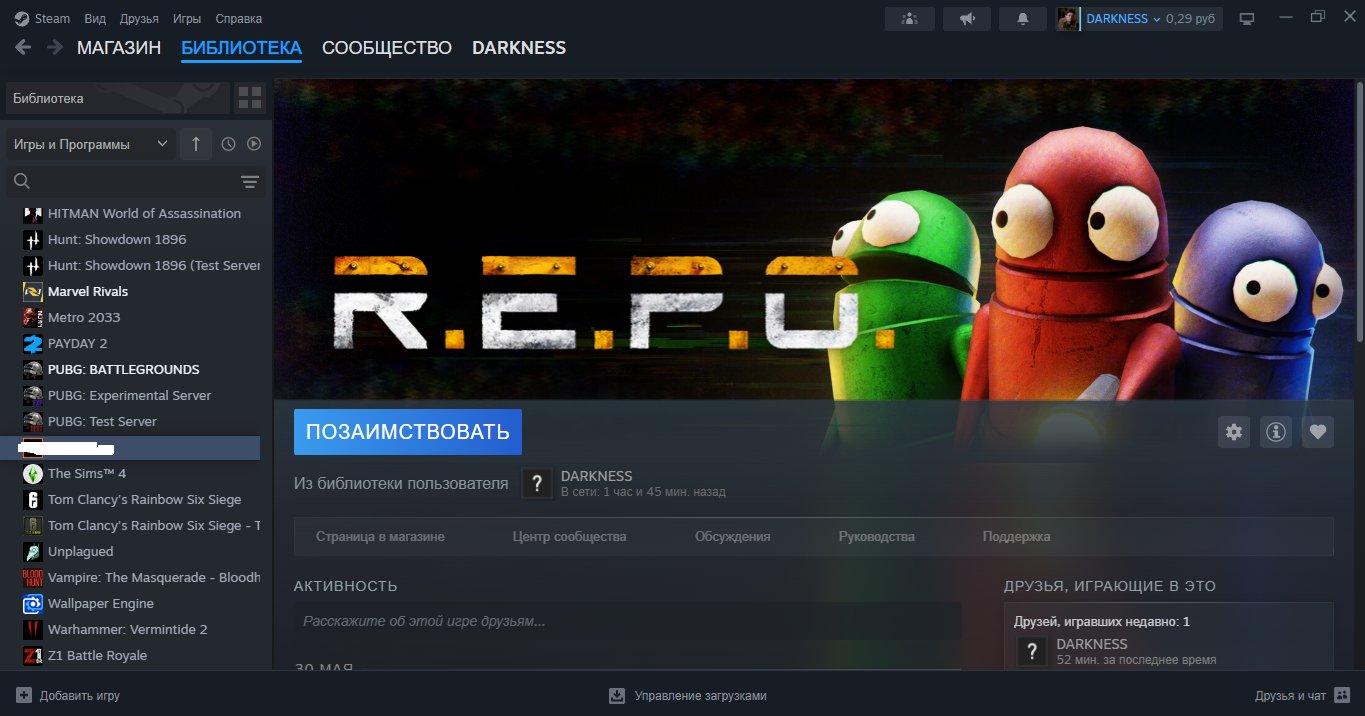The width and height of the screenshot is (1365, 716).
Task: Open the DARKNESS profile tab
Action: click(519, 48)
